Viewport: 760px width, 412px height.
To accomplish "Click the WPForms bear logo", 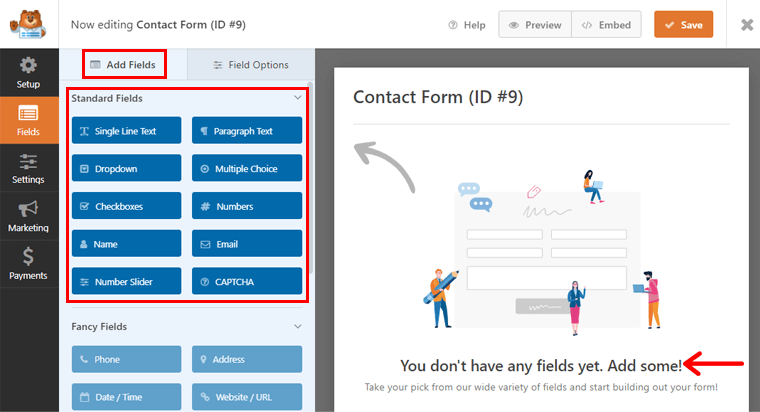I will [x=29, y=24].
